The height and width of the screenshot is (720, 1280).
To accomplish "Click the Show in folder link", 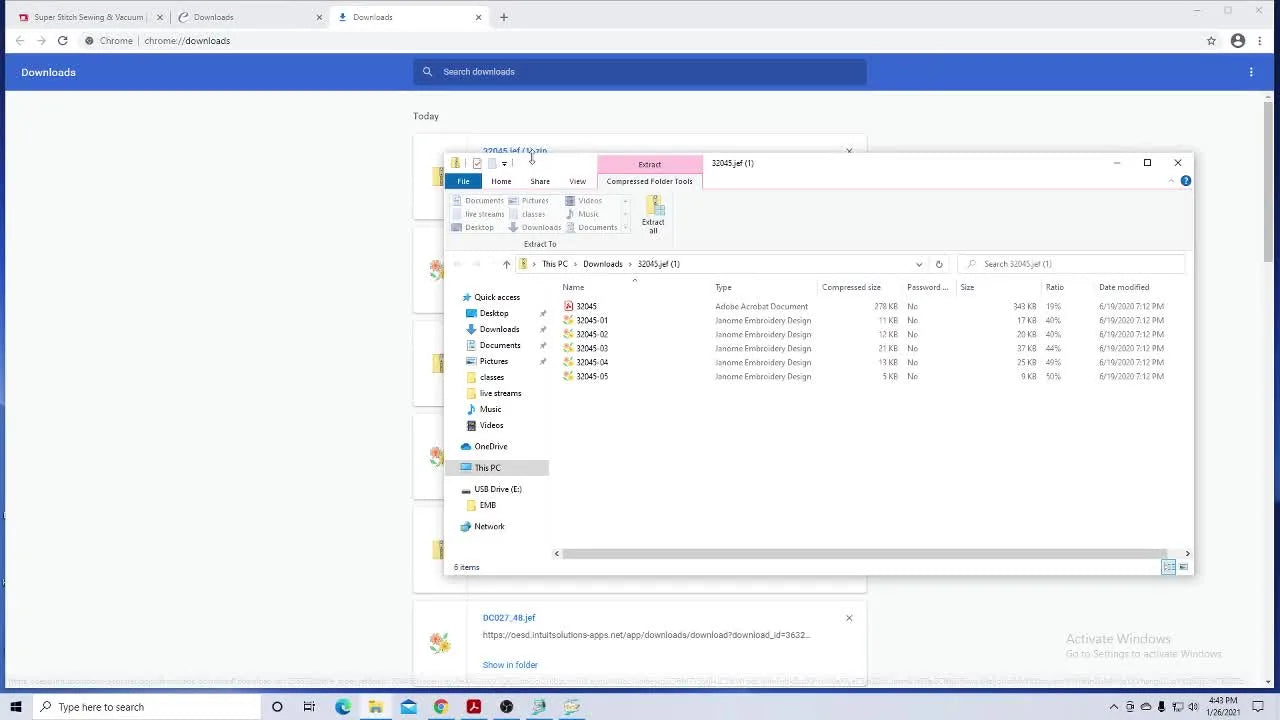I will pos(510,664).
